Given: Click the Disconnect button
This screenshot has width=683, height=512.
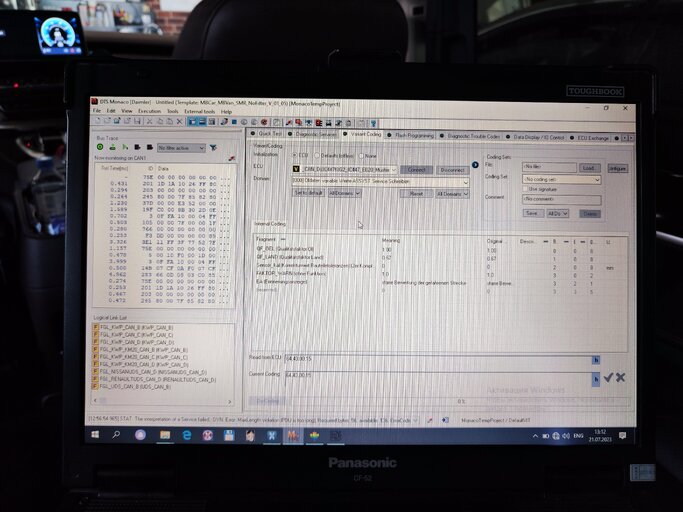Looking at the screenshot, I should click(452, 170).
